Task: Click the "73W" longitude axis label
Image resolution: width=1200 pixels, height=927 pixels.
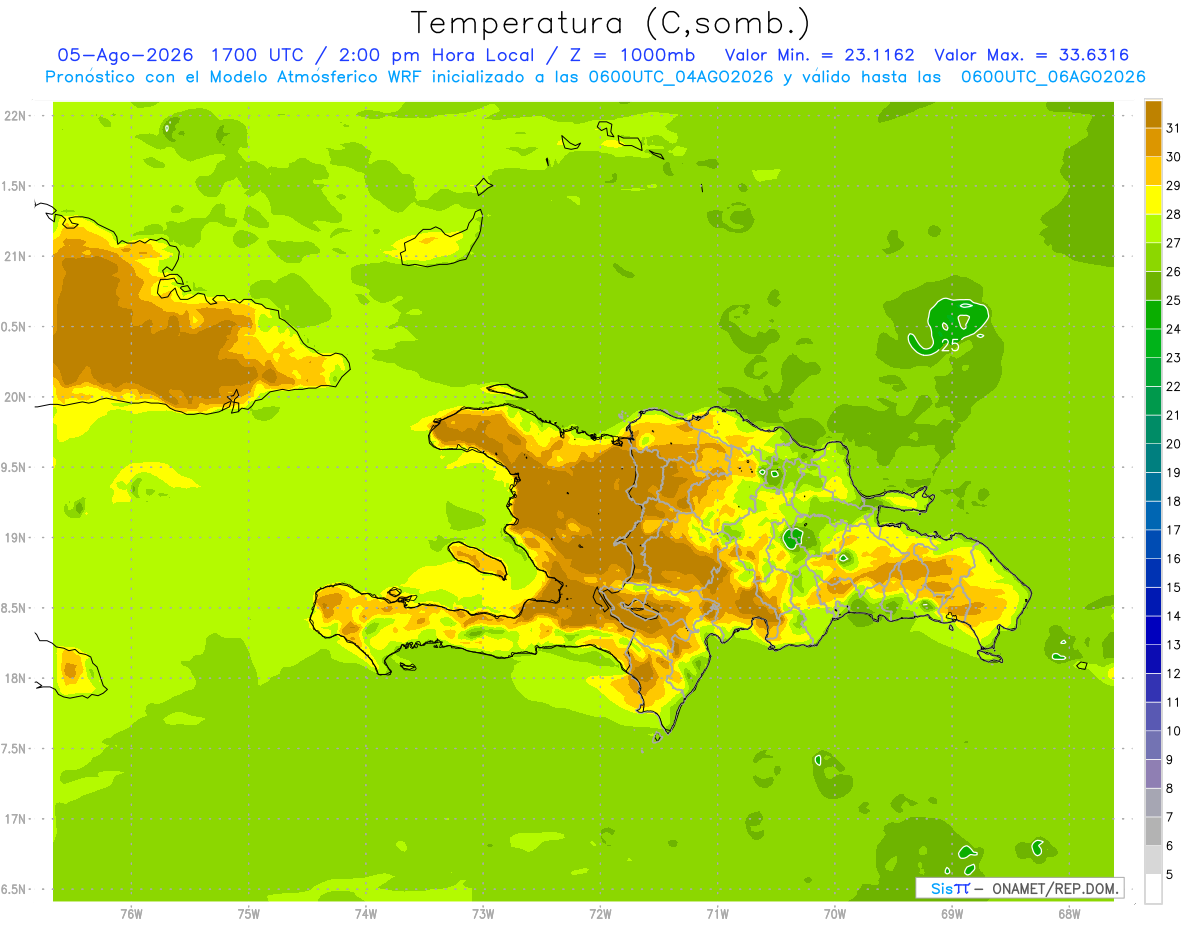Action: click(x=483, y=913)
